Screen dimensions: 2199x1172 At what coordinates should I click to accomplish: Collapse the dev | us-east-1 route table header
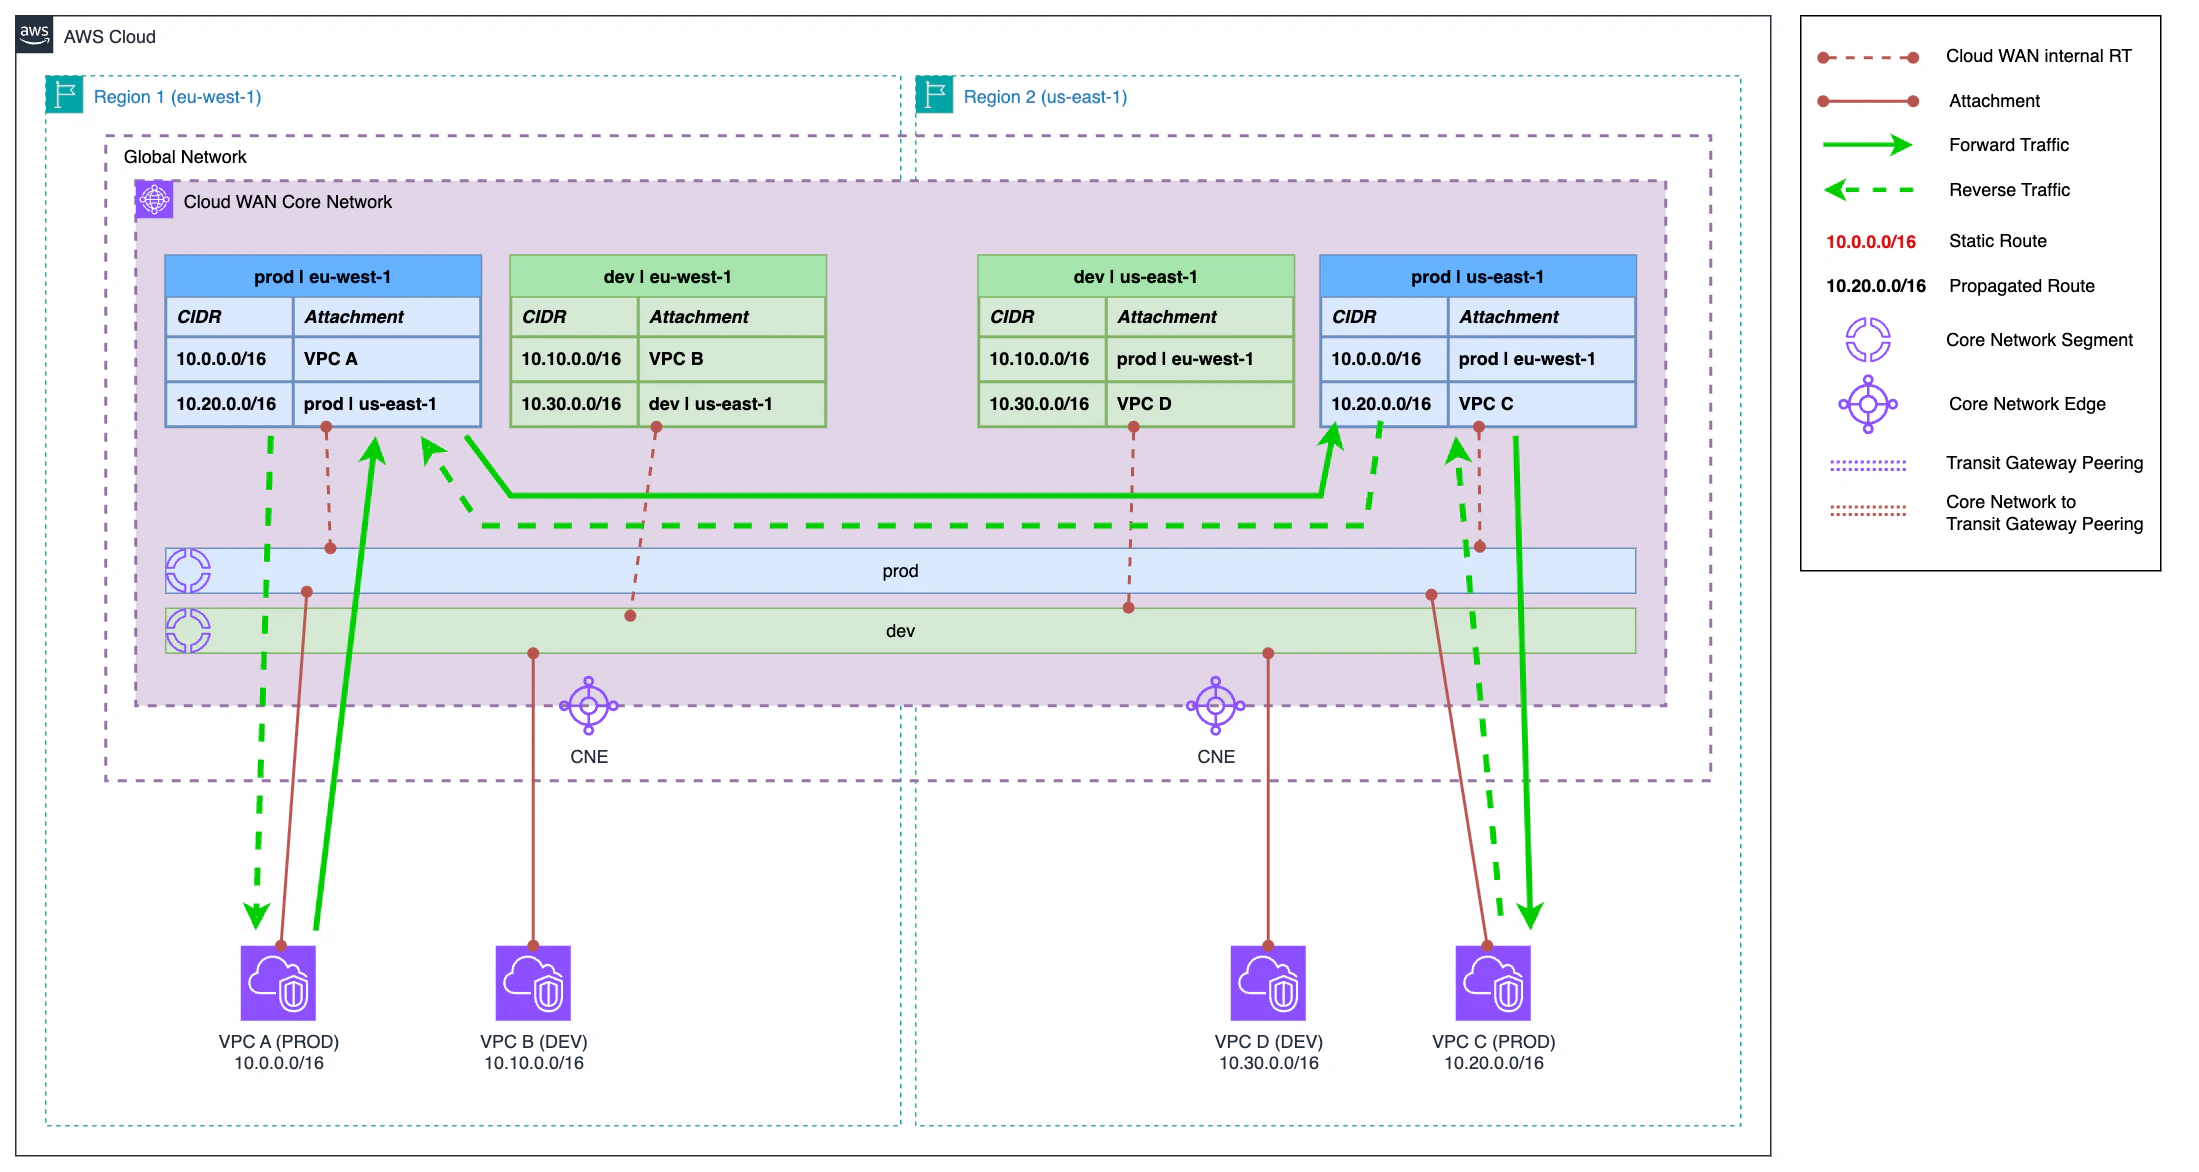[x=1135, y=276]
